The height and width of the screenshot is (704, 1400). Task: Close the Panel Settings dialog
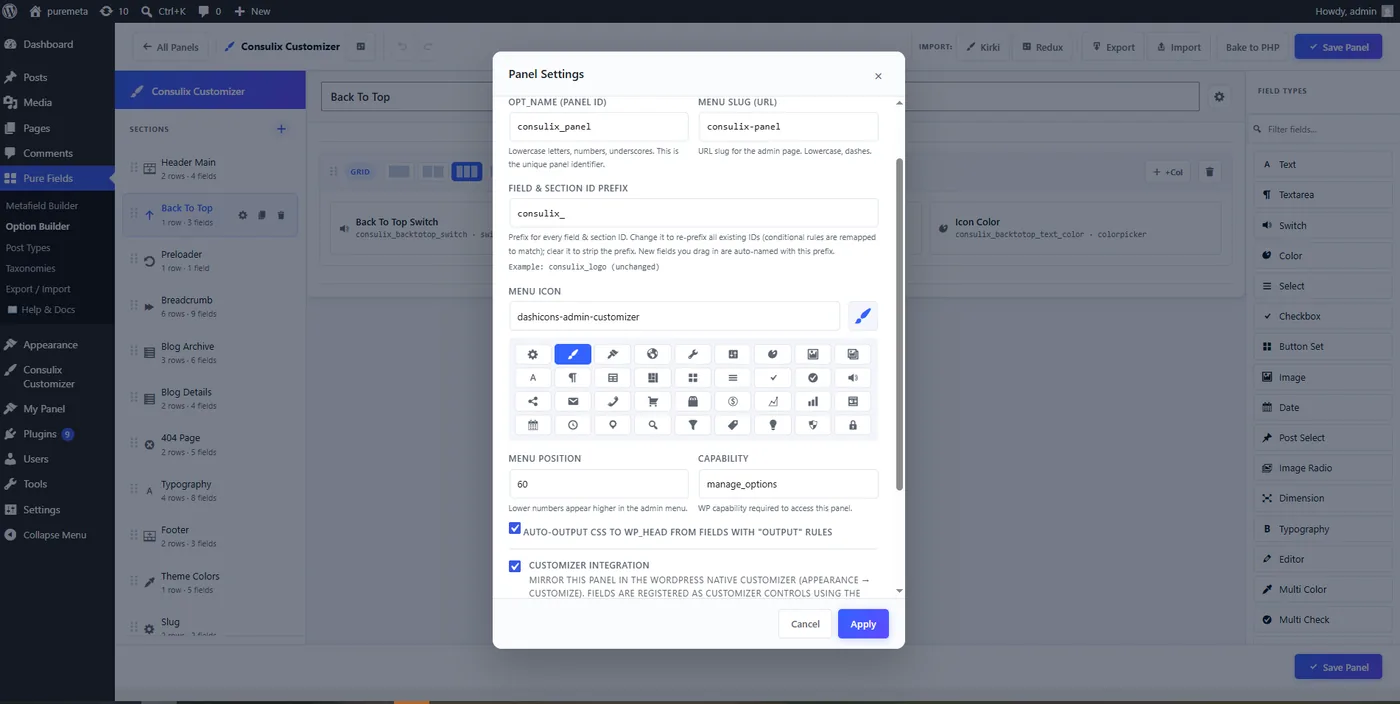point(878,76)
